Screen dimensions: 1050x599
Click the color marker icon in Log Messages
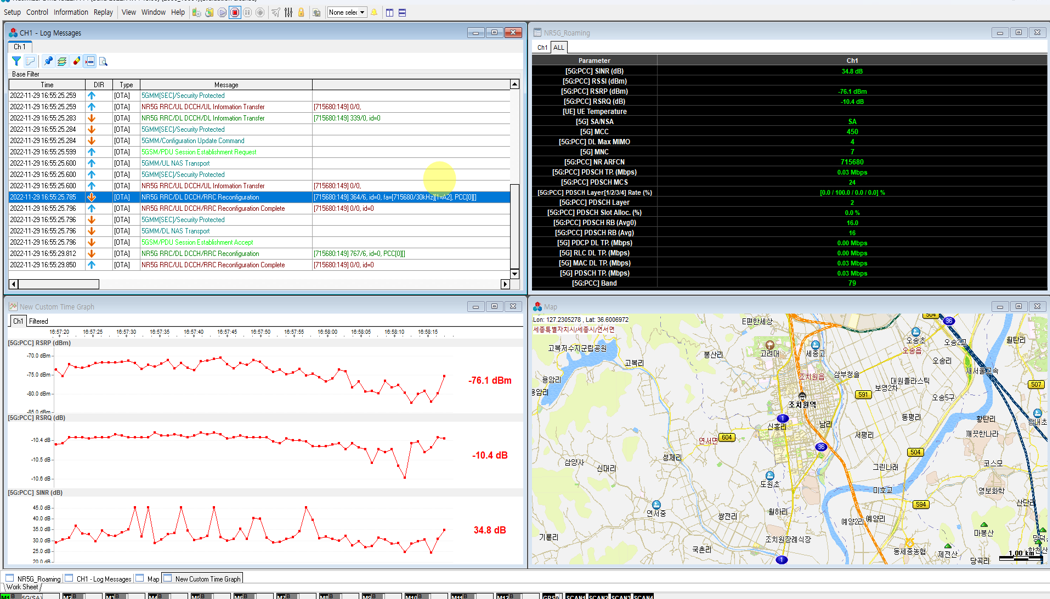76,62
